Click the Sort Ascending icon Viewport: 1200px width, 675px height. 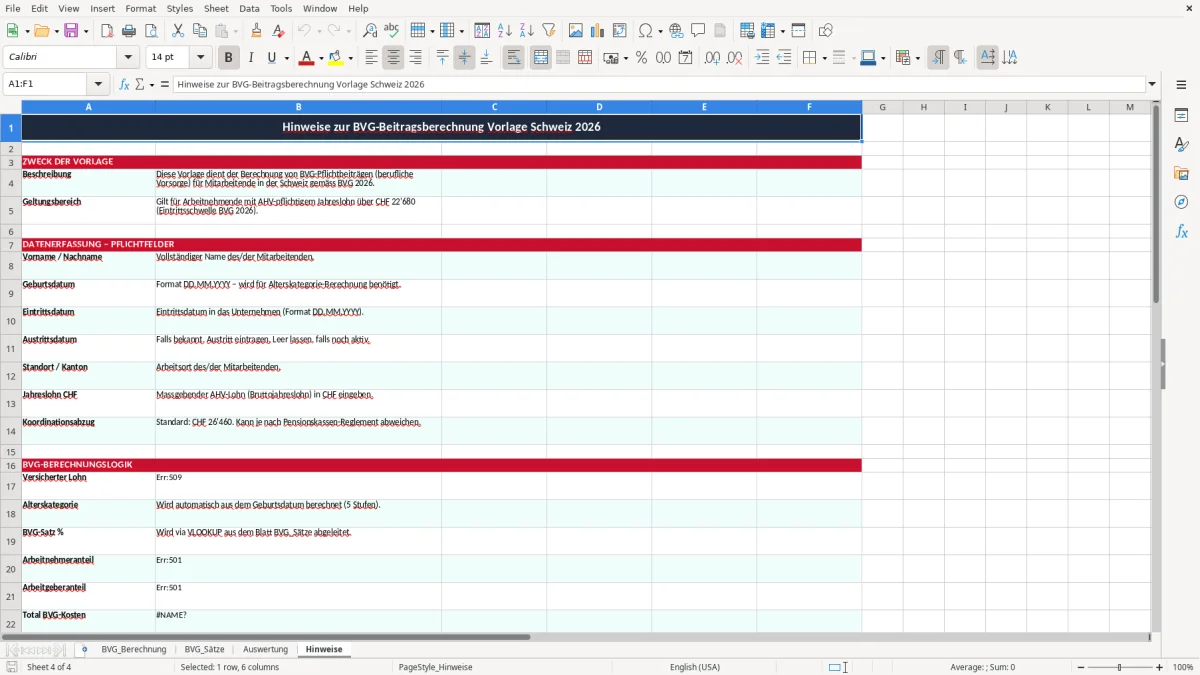coord(505,31)
